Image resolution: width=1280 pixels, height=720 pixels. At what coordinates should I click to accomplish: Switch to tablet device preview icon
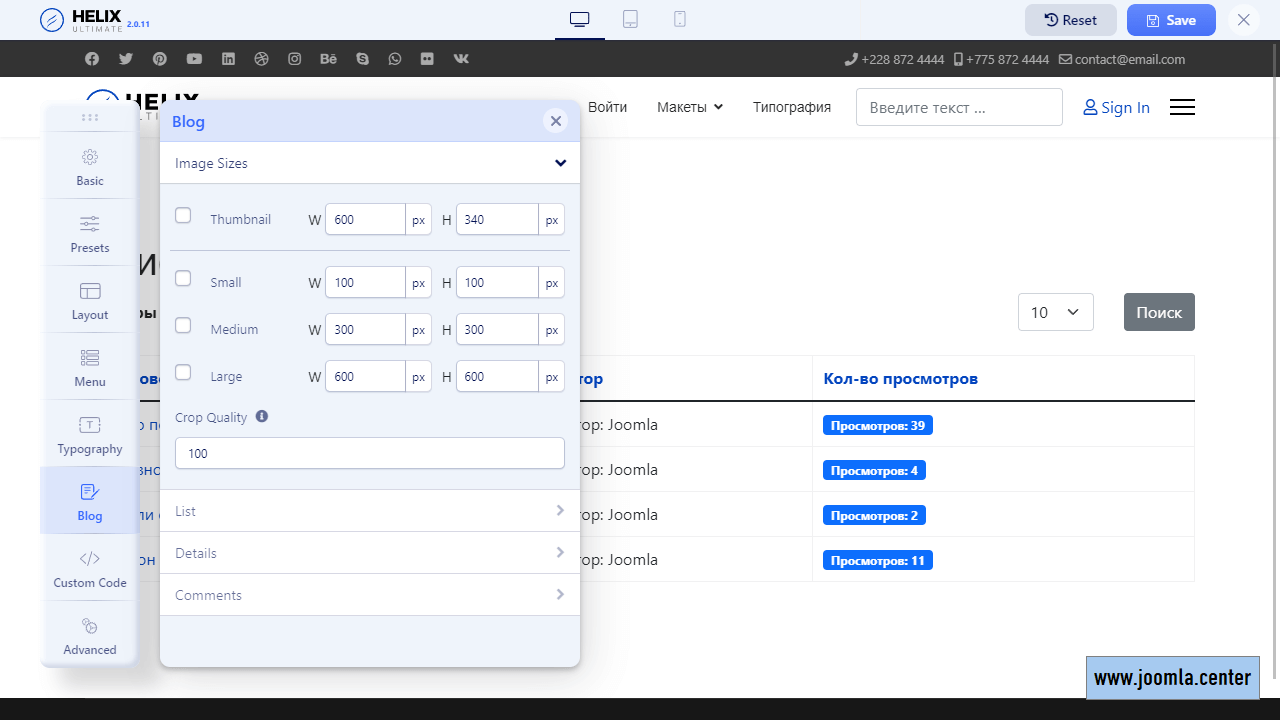click(x=630, y=19)
